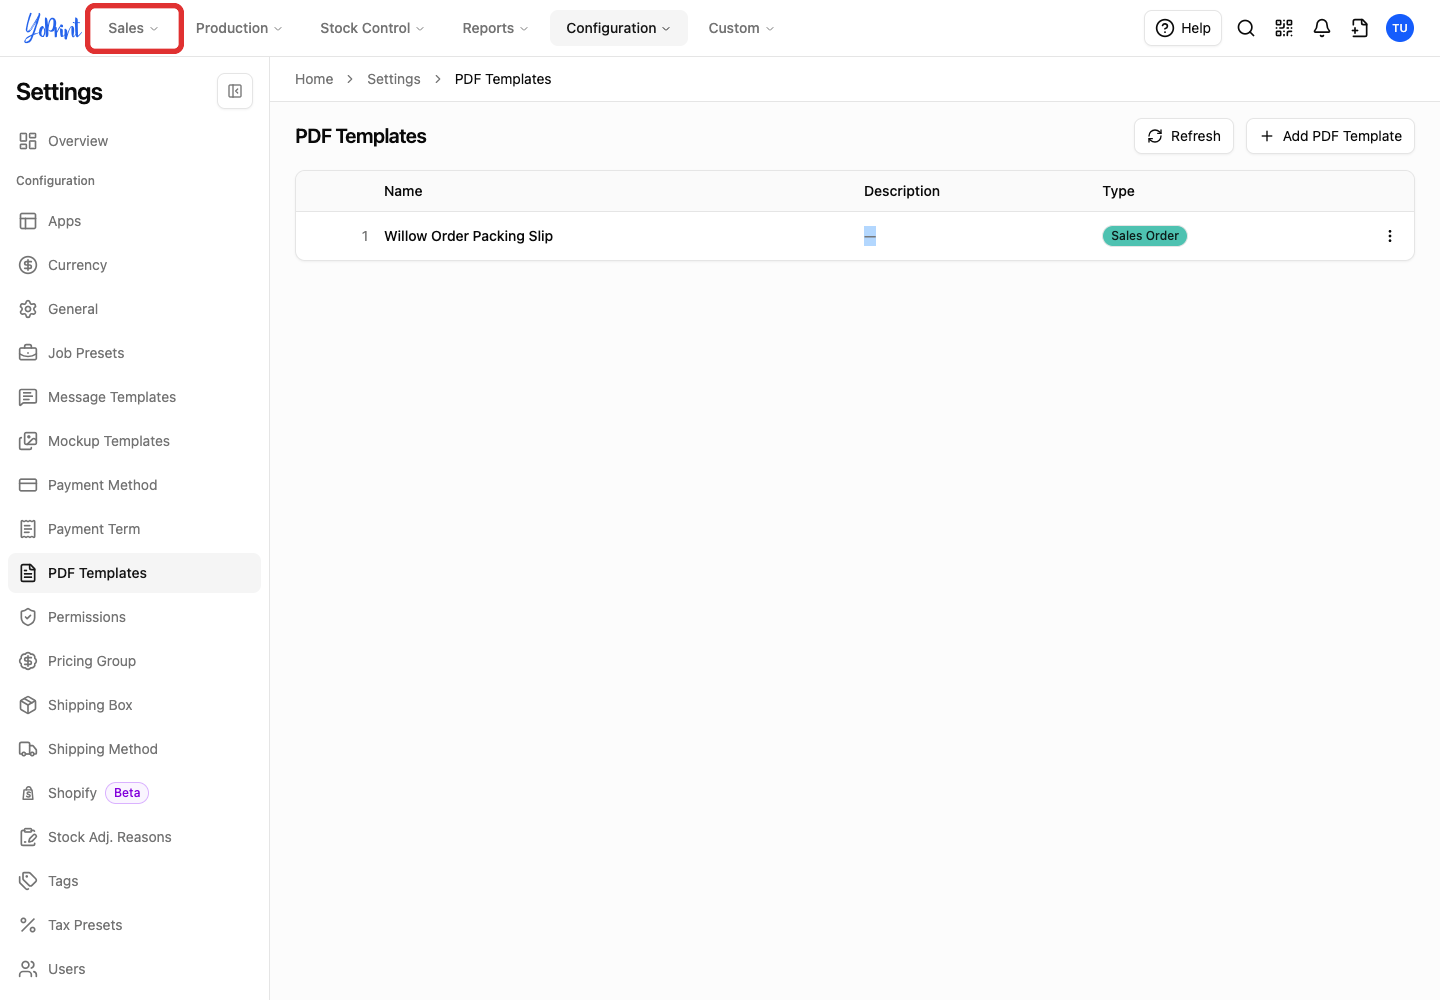The image size is (1440, 1000).
Task: Open Apps settings
Action: coord(134,221)
